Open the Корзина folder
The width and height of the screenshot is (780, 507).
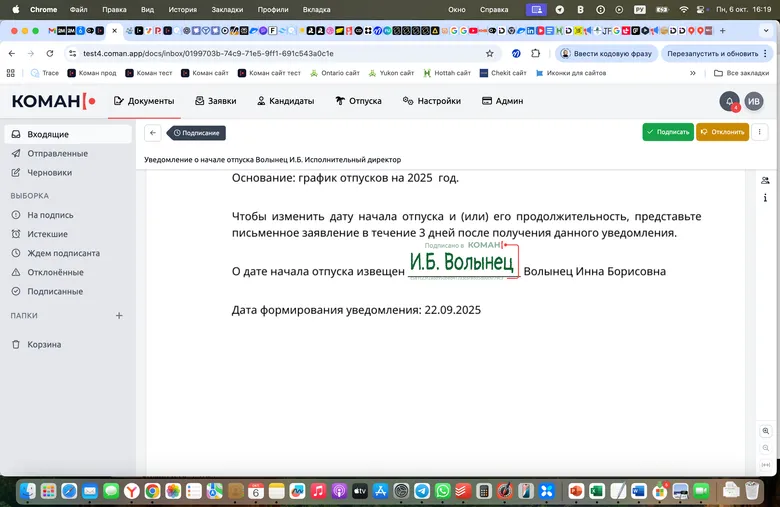(x=44, y=344)
